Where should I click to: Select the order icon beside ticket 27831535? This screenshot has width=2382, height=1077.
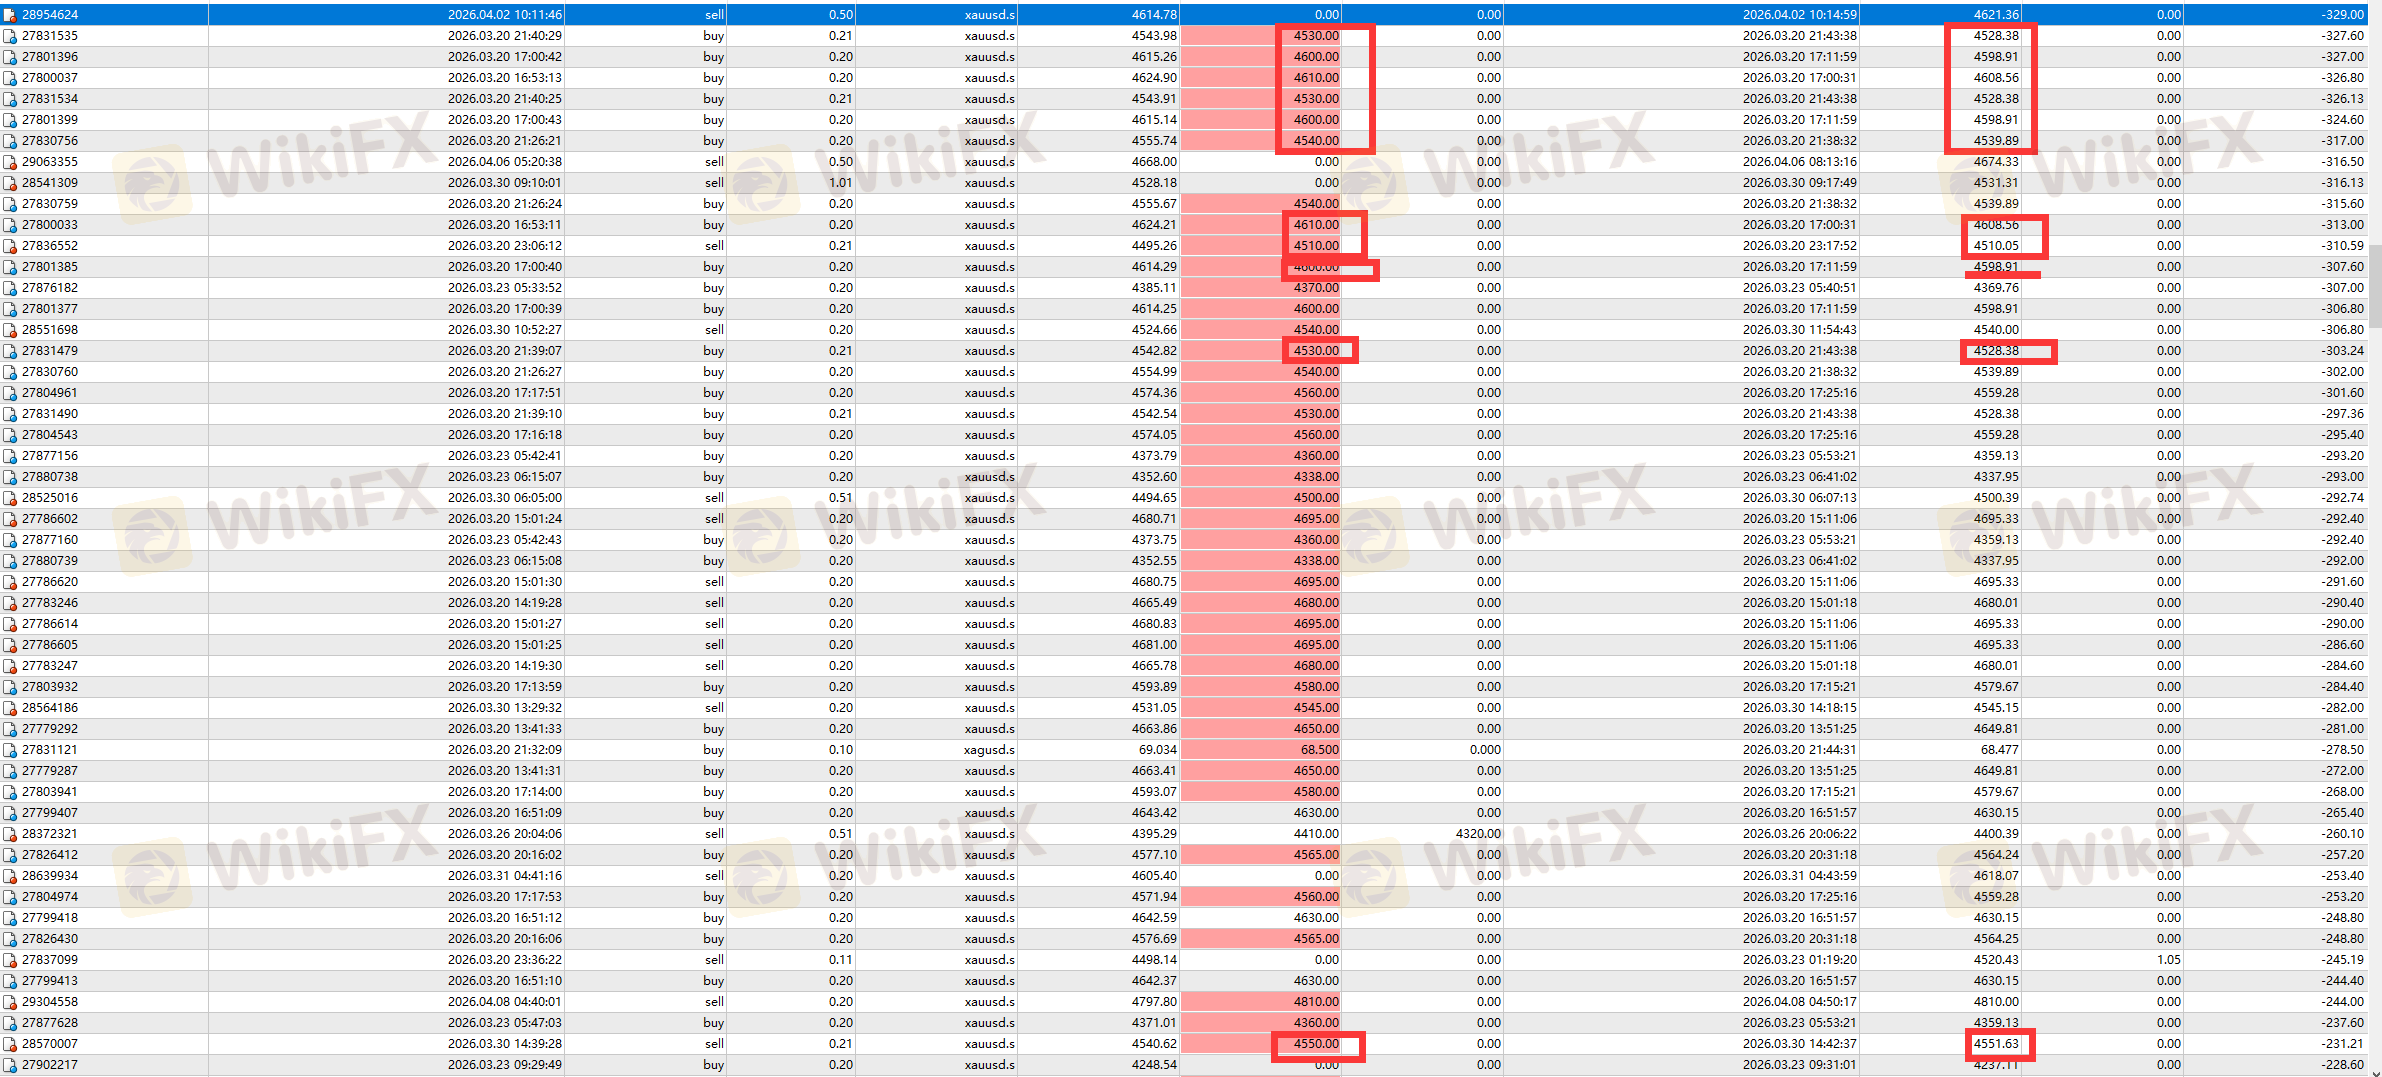(10, 36)
